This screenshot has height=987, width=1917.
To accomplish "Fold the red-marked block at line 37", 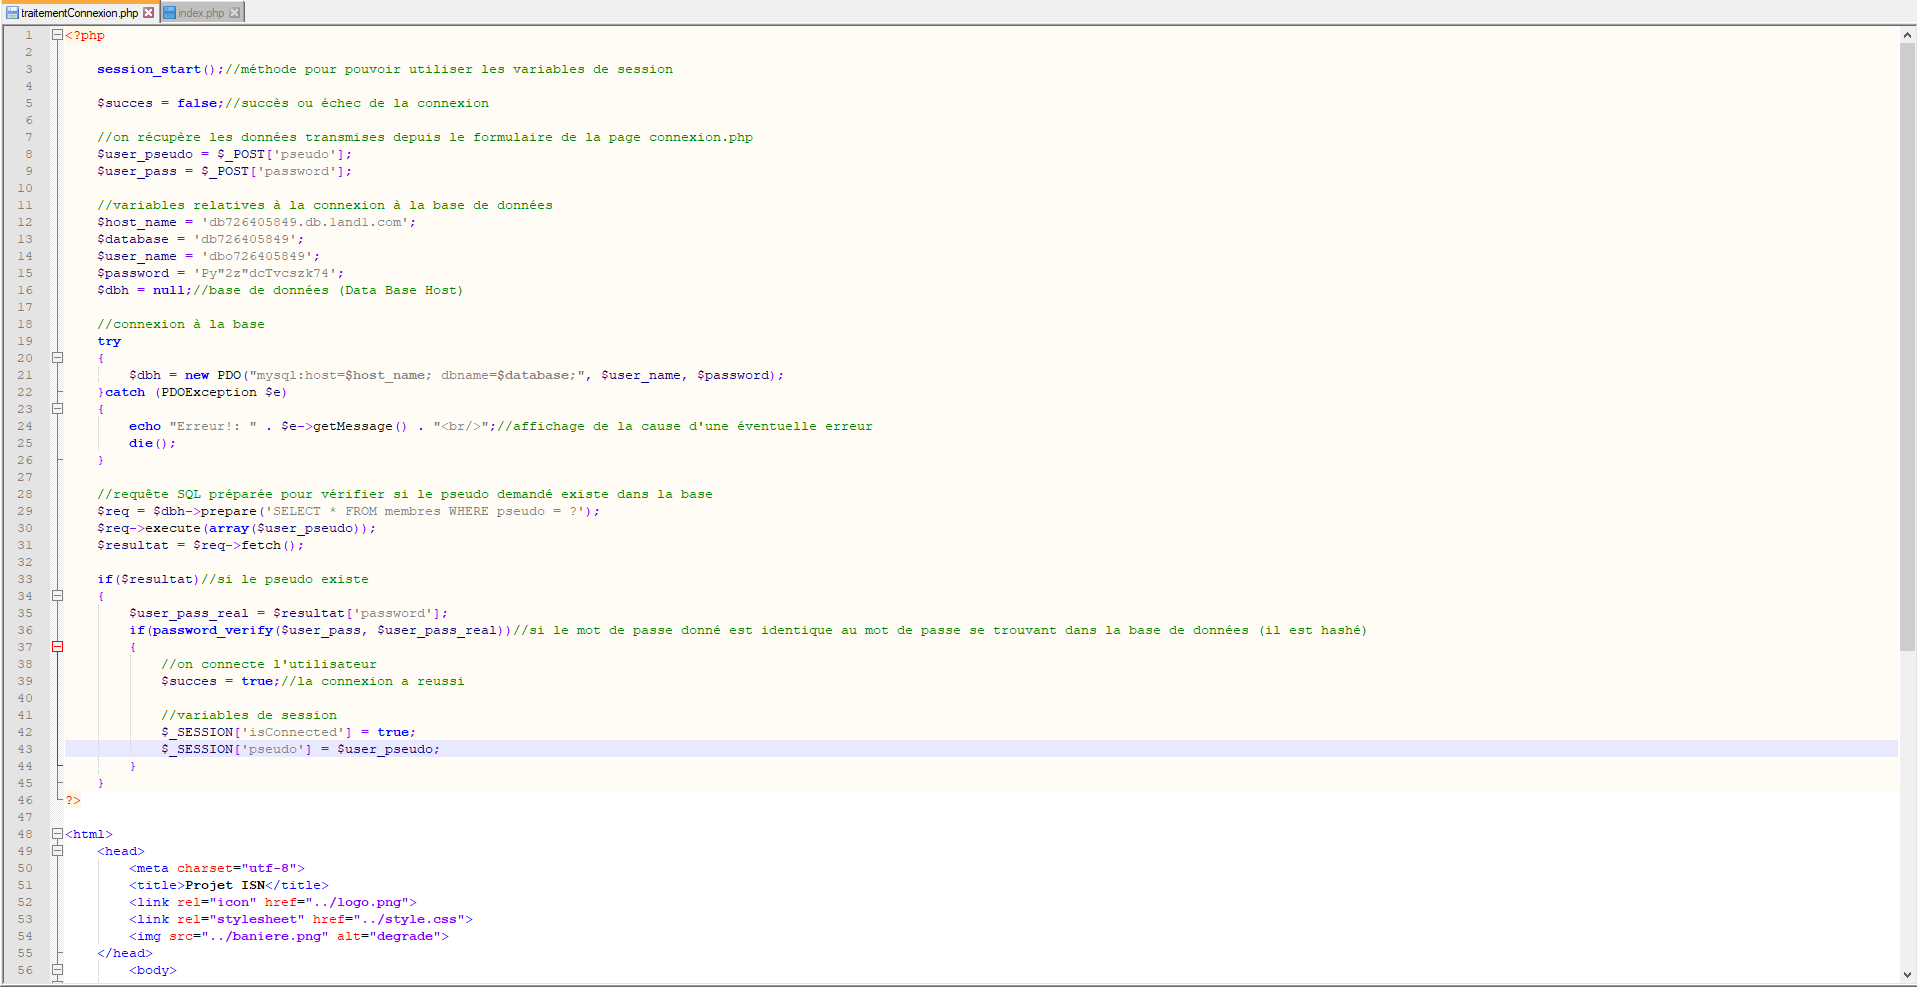I will tap(57, 647).
